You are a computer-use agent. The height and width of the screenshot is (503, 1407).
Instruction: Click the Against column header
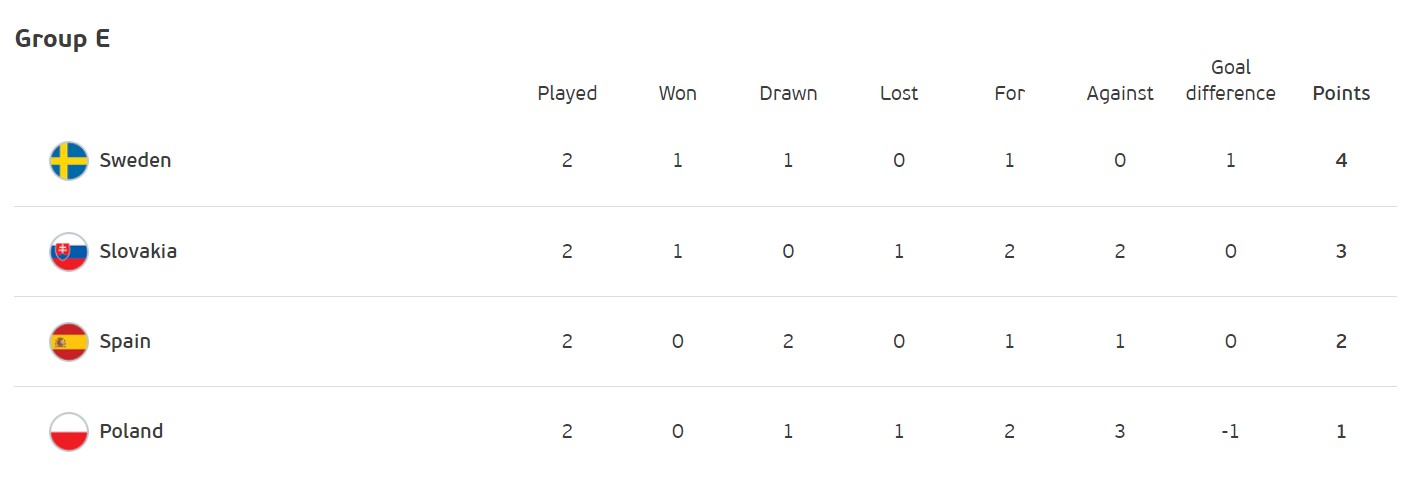click(1120, 93)
